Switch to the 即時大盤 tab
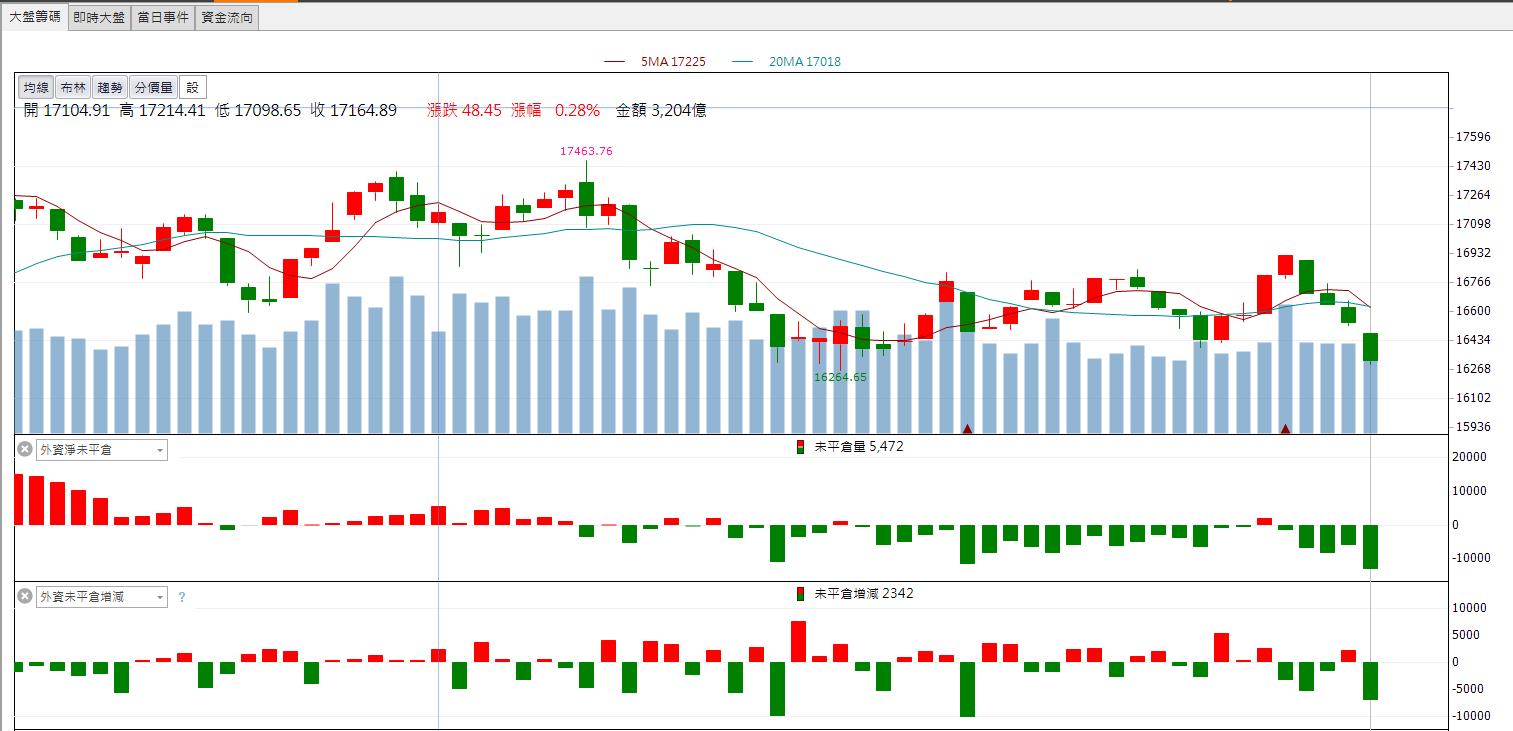 99,17
